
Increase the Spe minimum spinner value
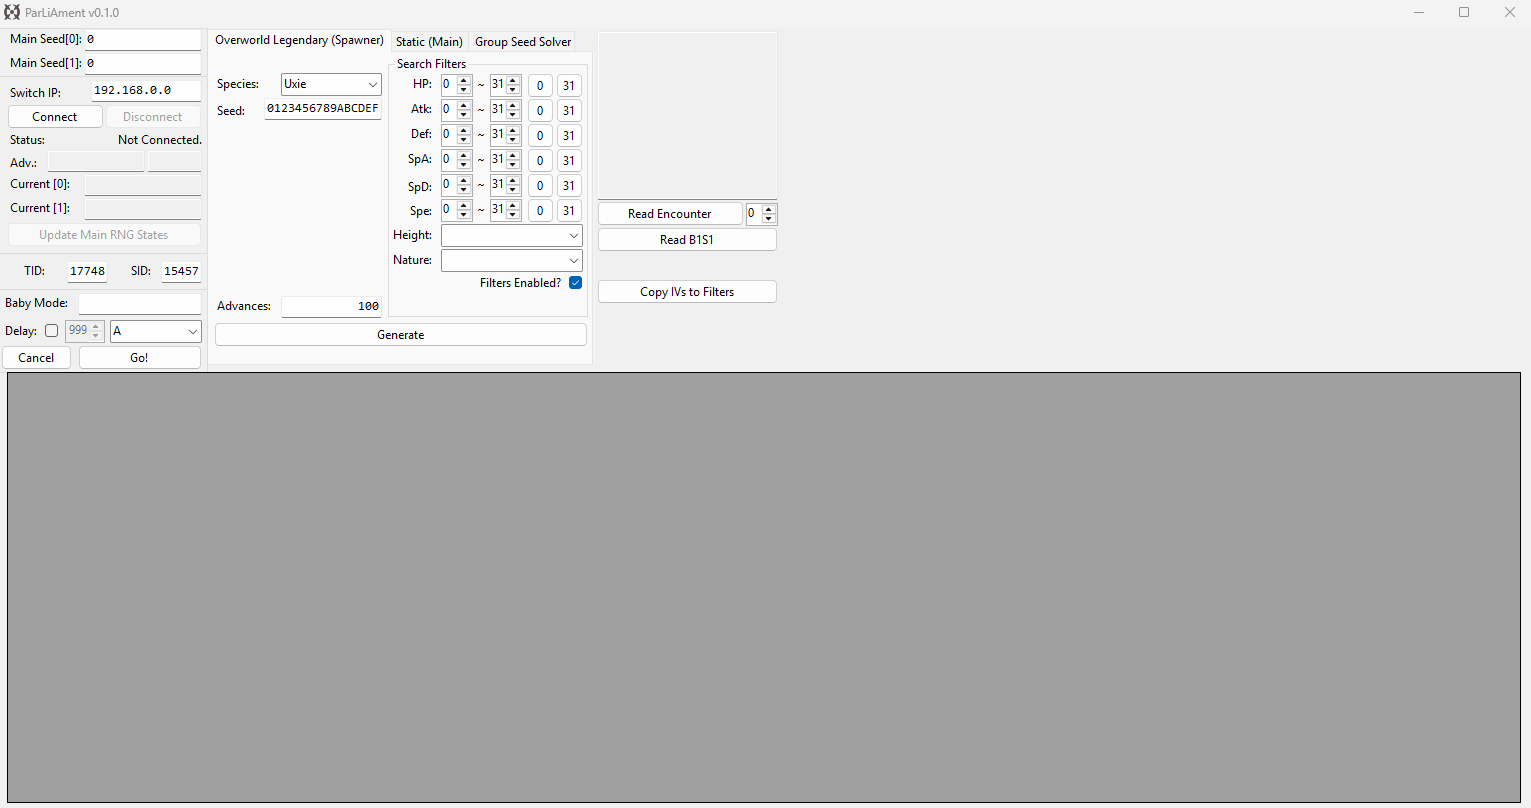point(464,205)
